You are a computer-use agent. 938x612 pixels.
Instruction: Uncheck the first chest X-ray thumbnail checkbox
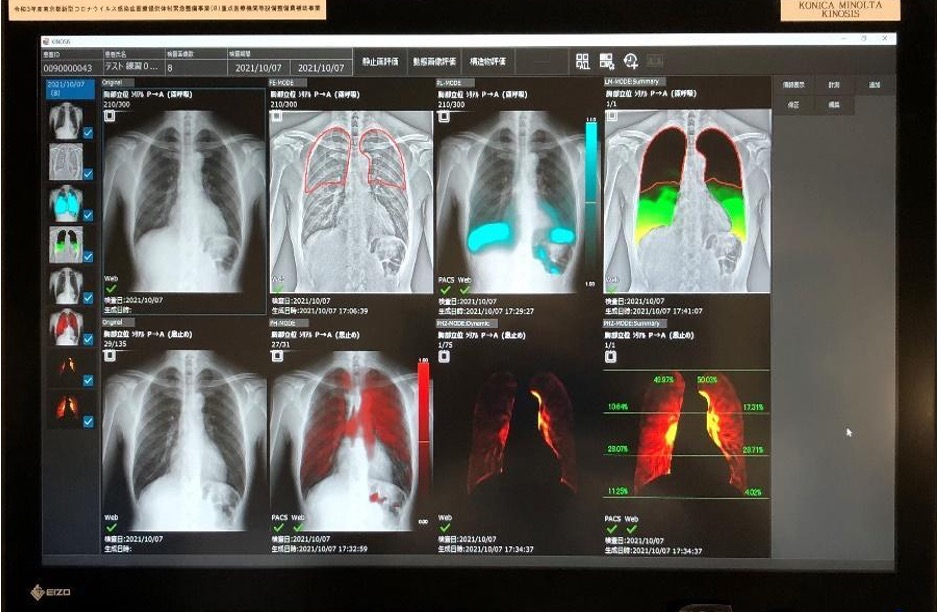pyautogui.click(x=88, y=133)
